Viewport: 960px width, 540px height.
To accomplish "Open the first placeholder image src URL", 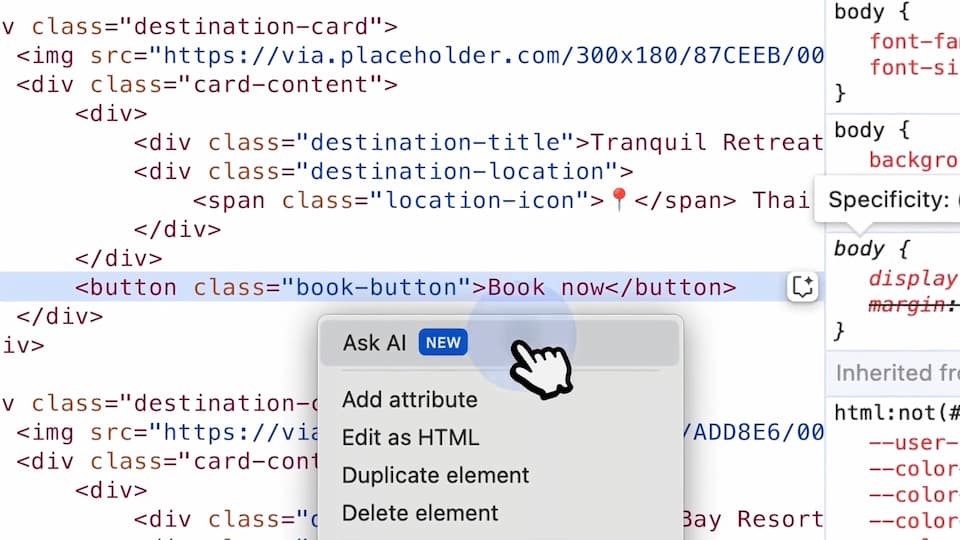I will (x=492, y=56).
